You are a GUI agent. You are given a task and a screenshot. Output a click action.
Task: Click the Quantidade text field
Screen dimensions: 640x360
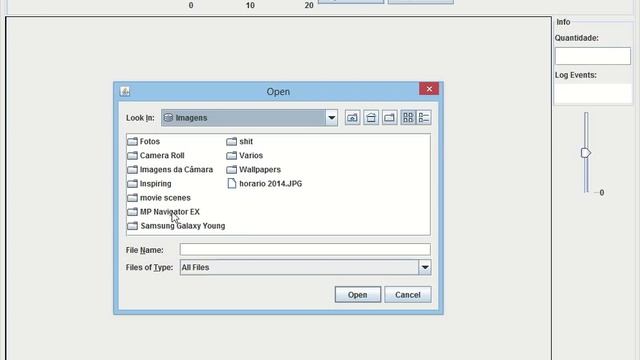593,56
